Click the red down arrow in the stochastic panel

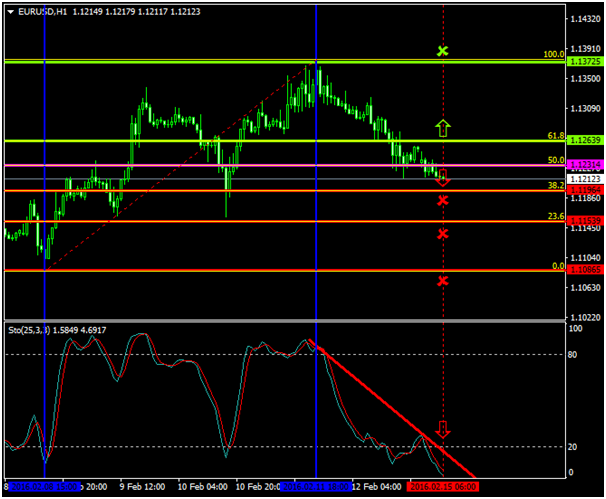[x=443, y=430]
